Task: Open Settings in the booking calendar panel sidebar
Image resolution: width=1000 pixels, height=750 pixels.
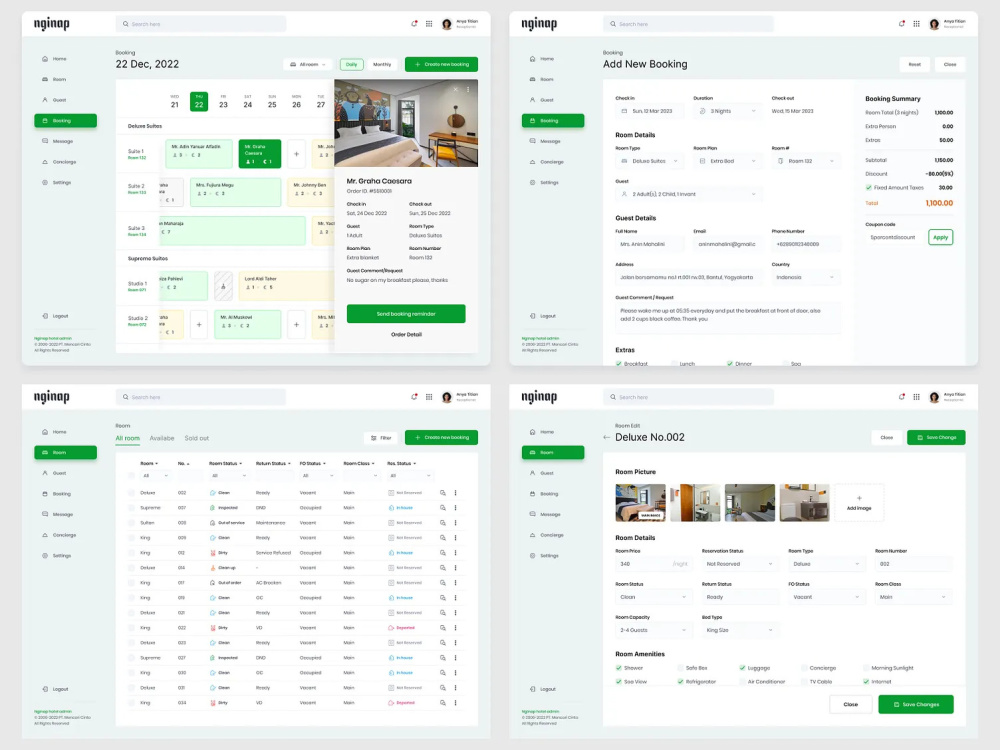Action: (56, 182)
